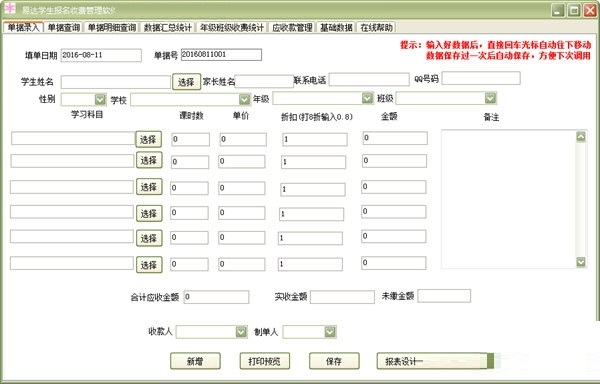Click sixth row 金额 field
The width and height of the screenshot is (600, 384).
click(x=394, y=263)
